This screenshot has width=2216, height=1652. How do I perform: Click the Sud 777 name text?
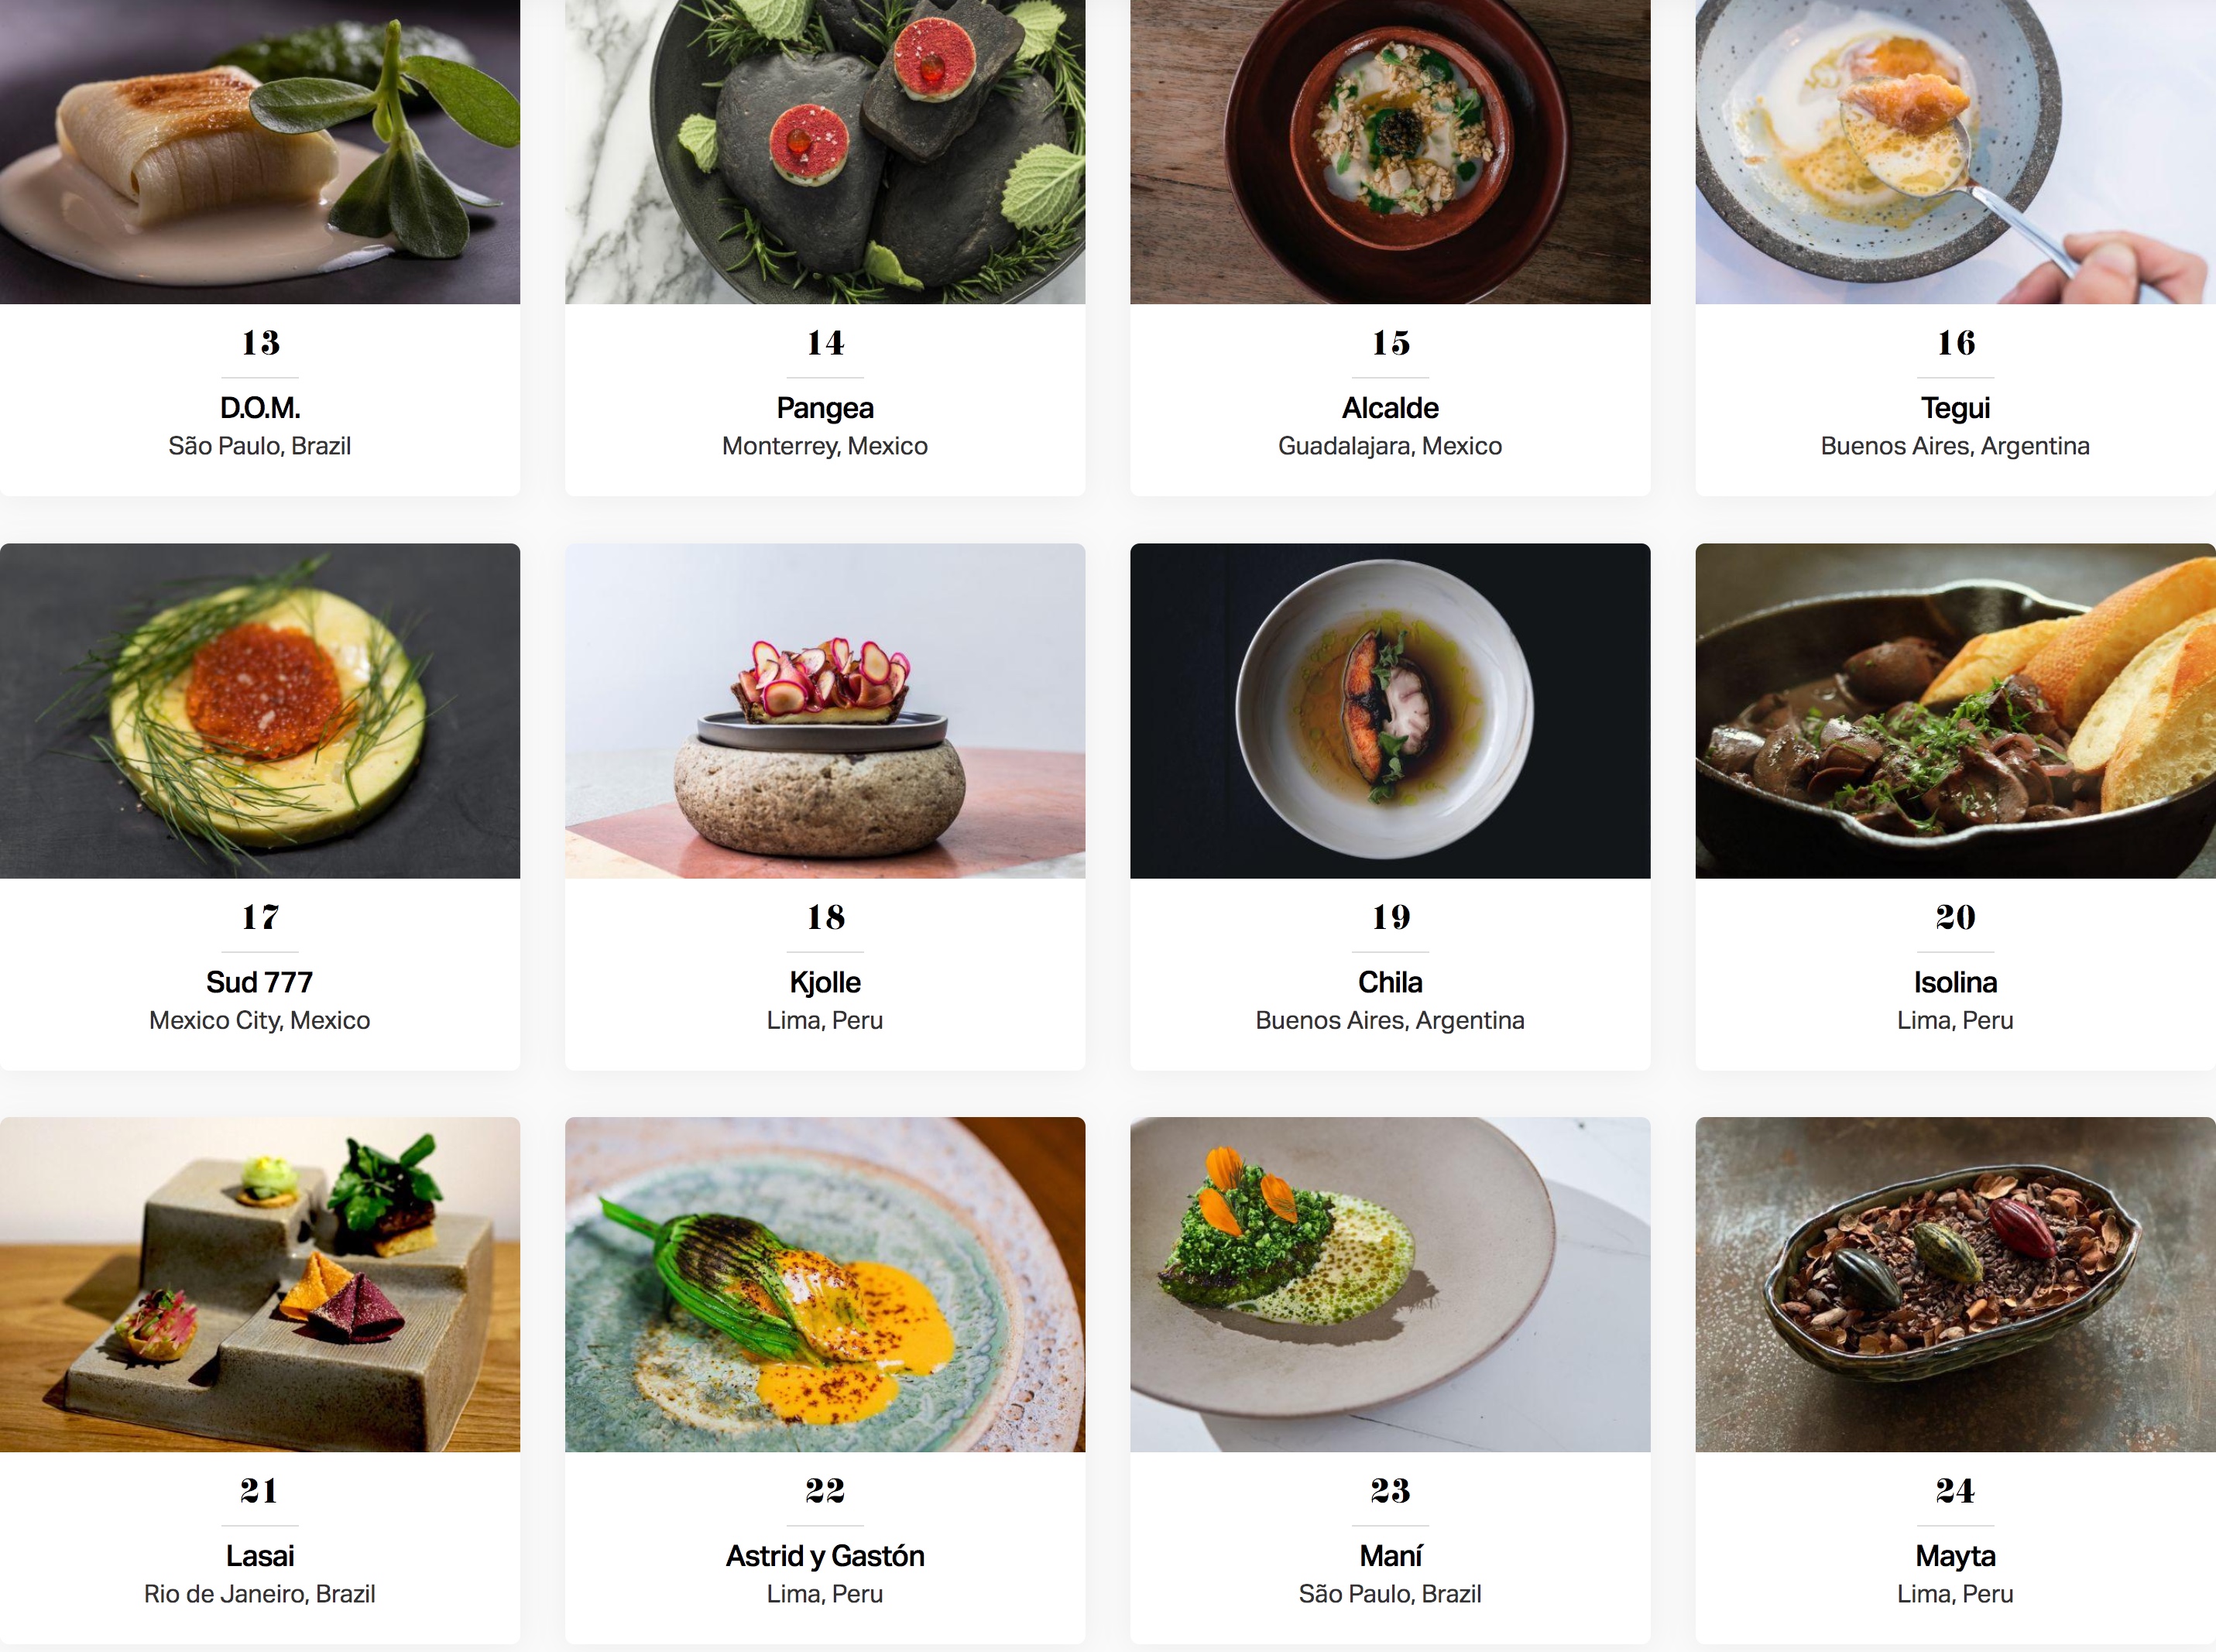tap(260, 982)
